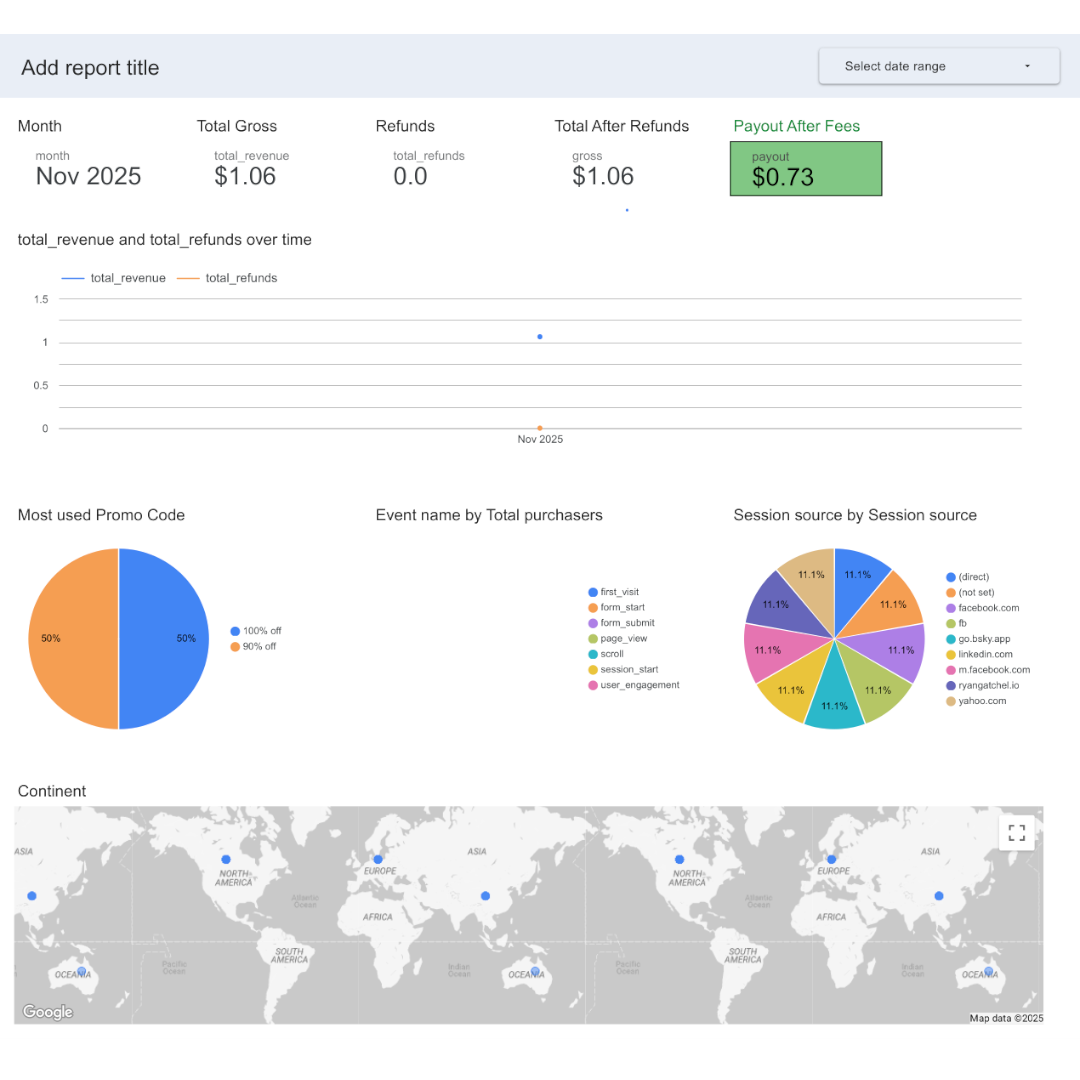This screenshot has height=1080, width=1080.
Task: Click the (direct) session source legend item
Action: tap(972, 577)
